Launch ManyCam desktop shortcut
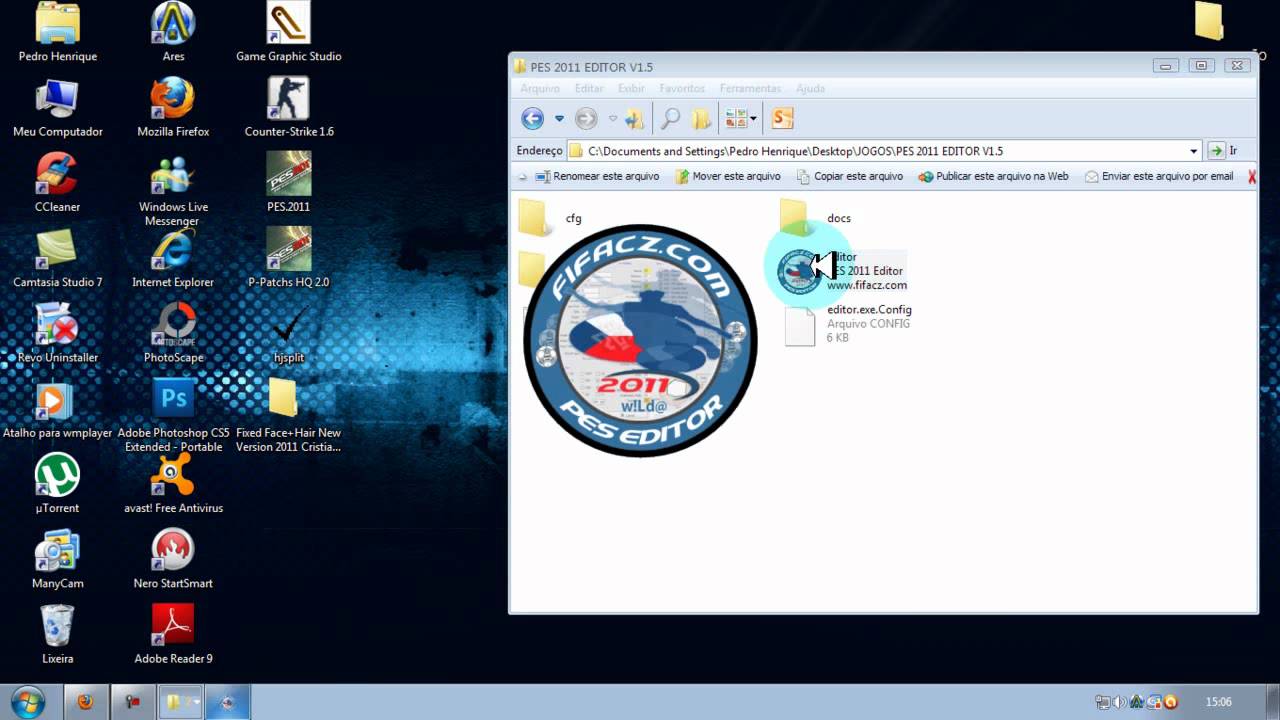1280x720 pixels. click(x=57, y=549)
